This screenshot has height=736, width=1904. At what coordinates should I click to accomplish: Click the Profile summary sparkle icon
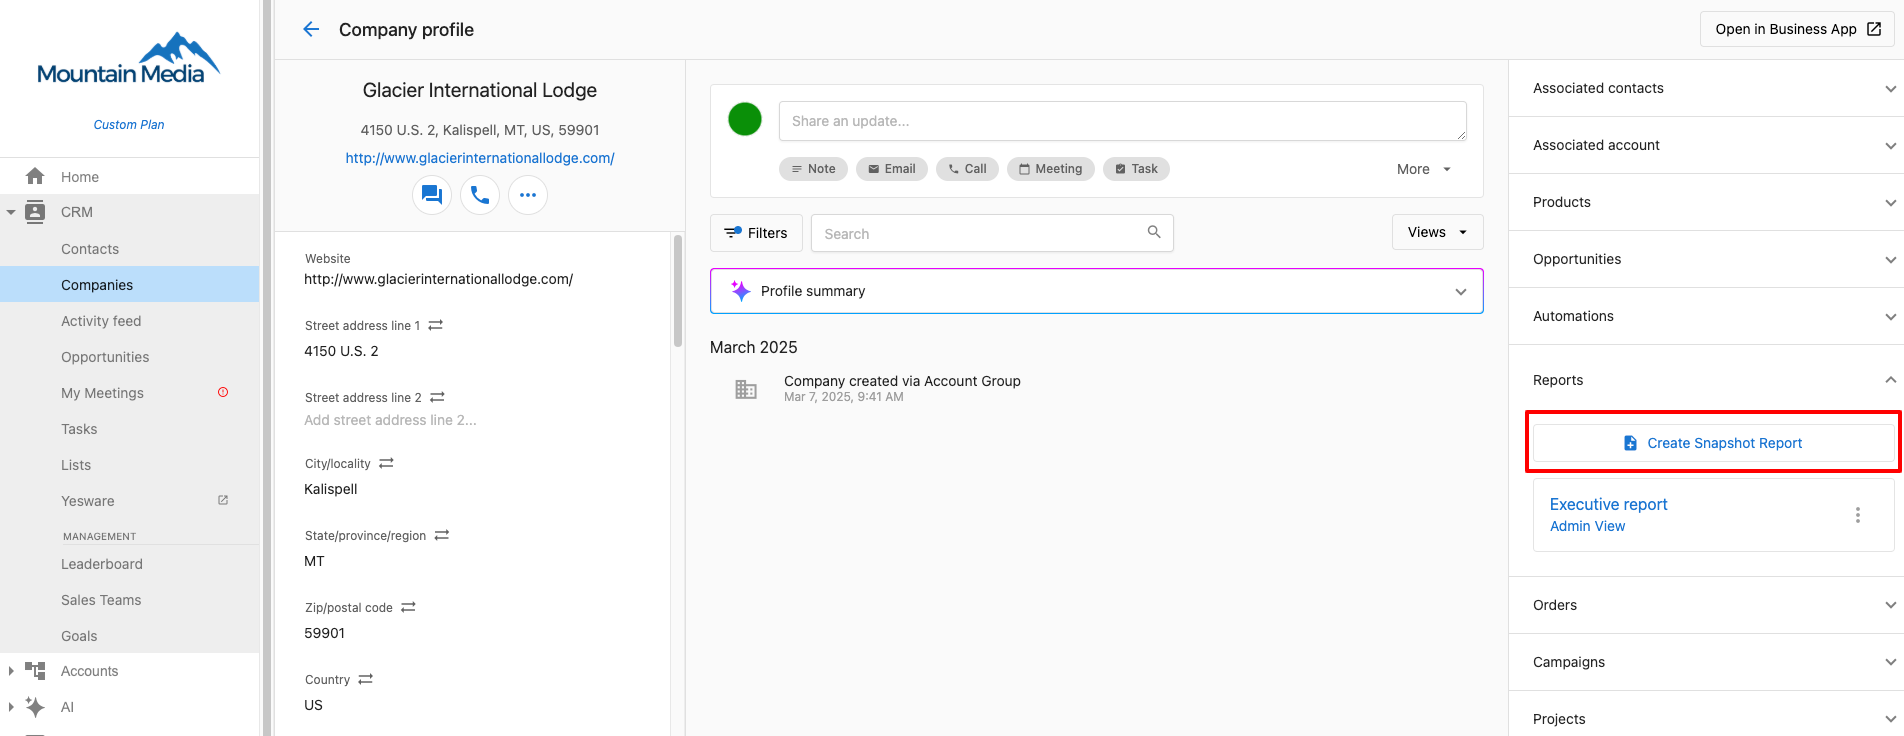740,290
